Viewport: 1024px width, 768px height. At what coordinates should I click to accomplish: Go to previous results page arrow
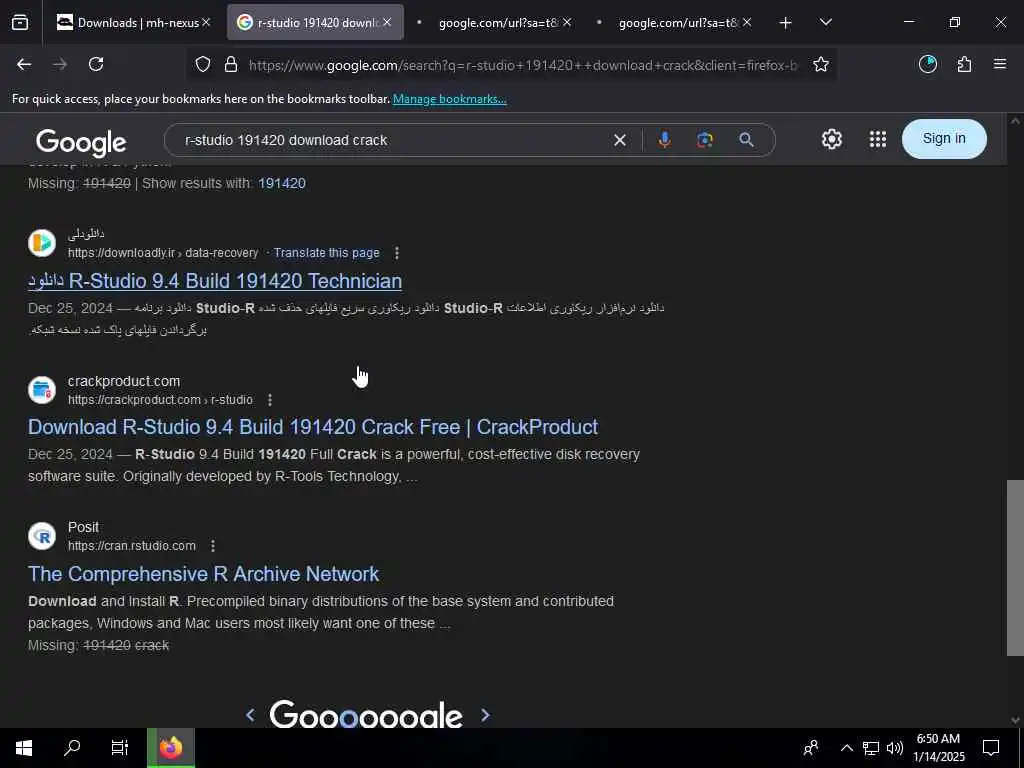tap(250, 715)
